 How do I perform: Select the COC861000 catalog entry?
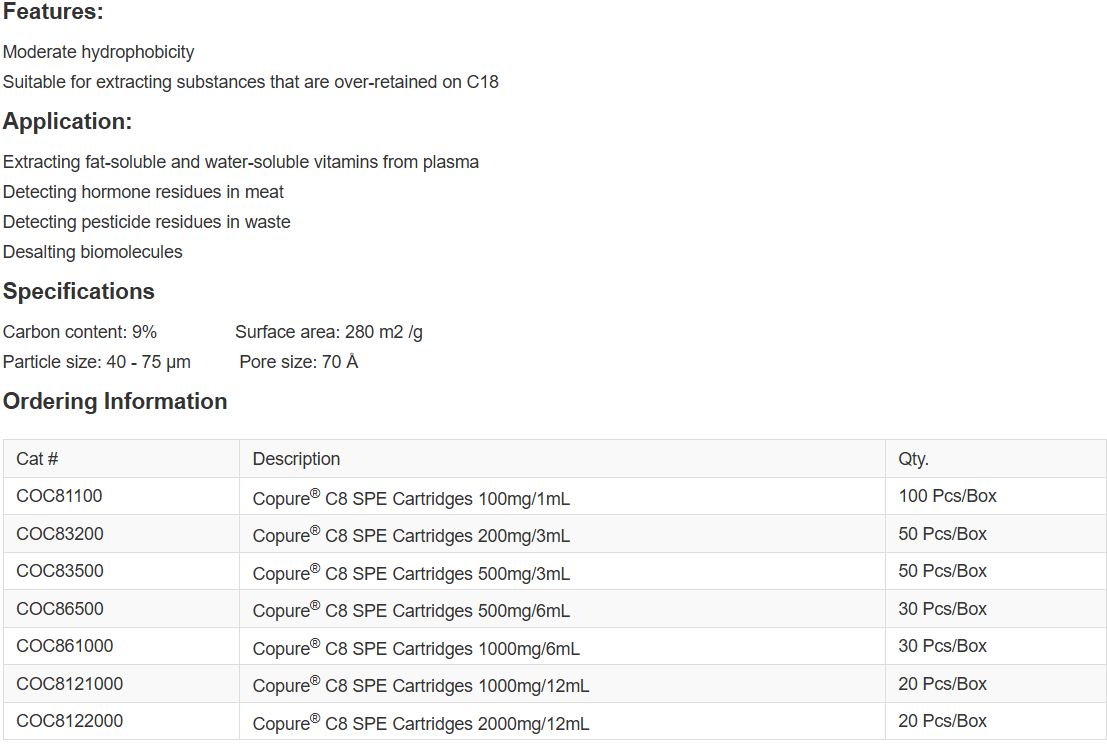(65, 646)
